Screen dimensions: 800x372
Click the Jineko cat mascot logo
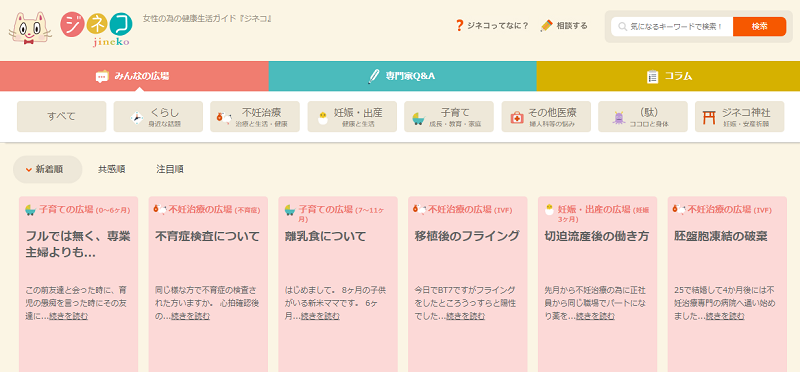[x=30, y=29]
